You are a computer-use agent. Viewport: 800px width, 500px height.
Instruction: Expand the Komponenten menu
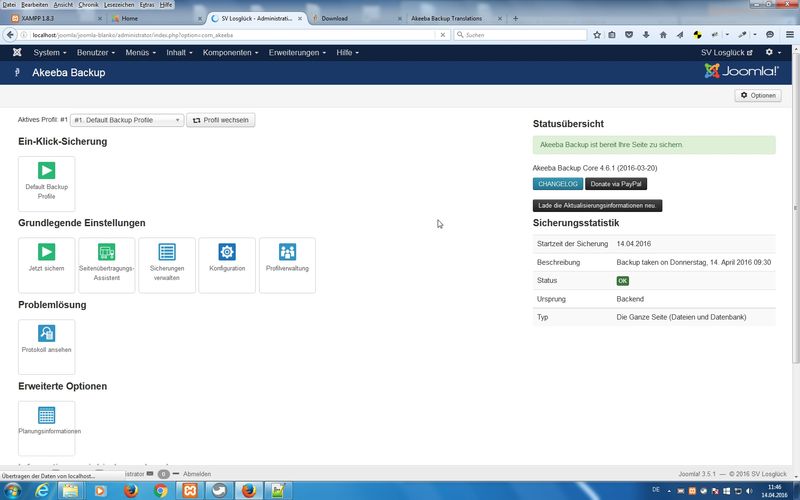[x=230, y=53]
